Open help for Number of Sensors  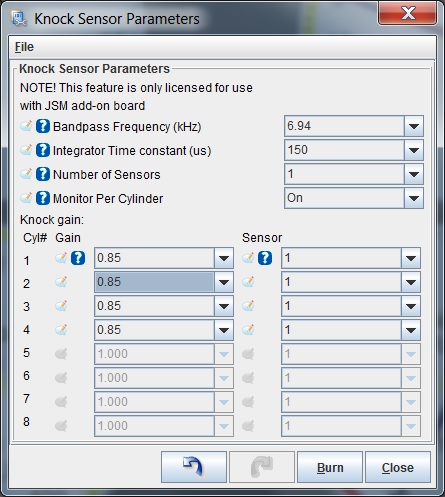pos(43,174)
